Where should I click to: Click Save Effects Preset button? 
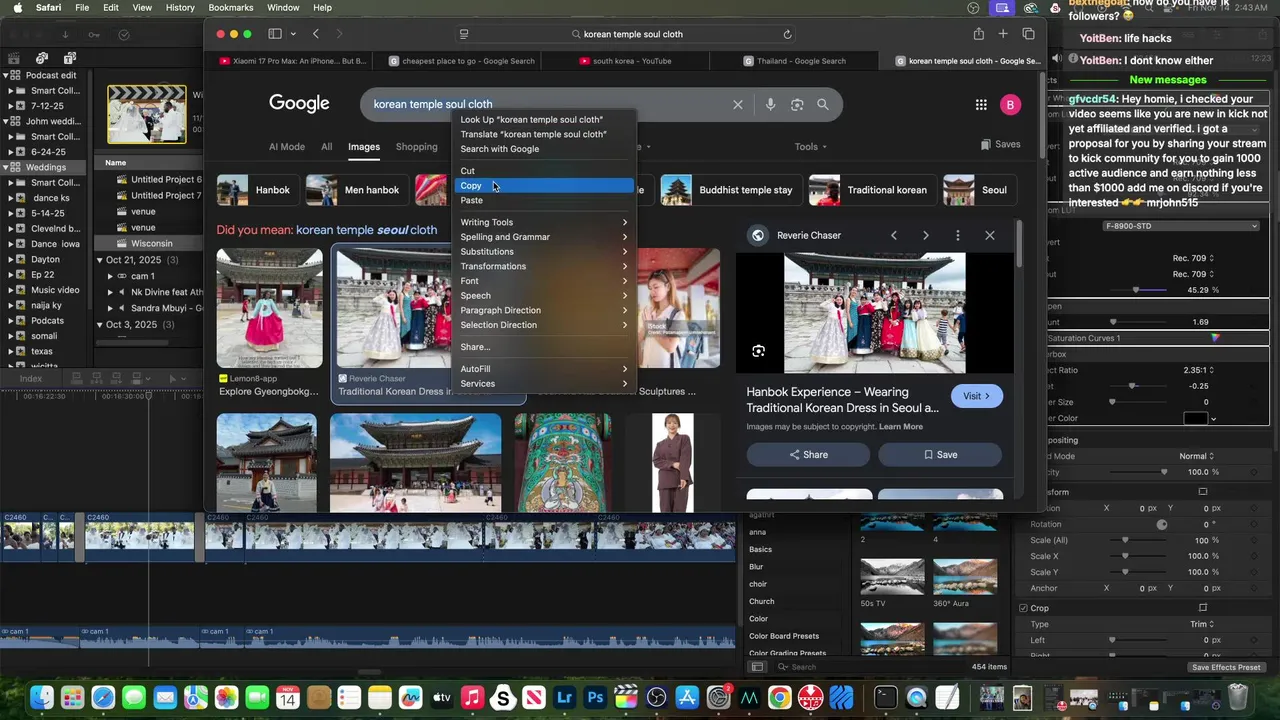pos(1226,667)
